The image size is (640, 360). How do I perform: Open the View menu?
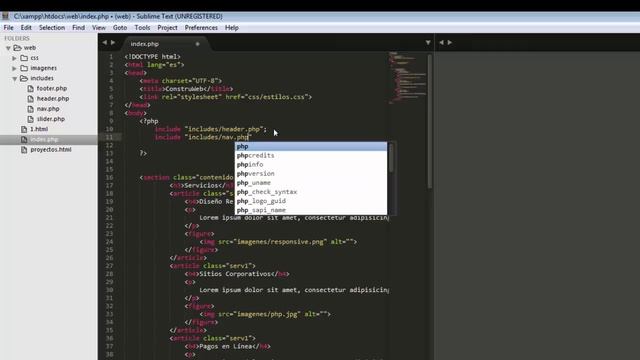coord(99,28)
